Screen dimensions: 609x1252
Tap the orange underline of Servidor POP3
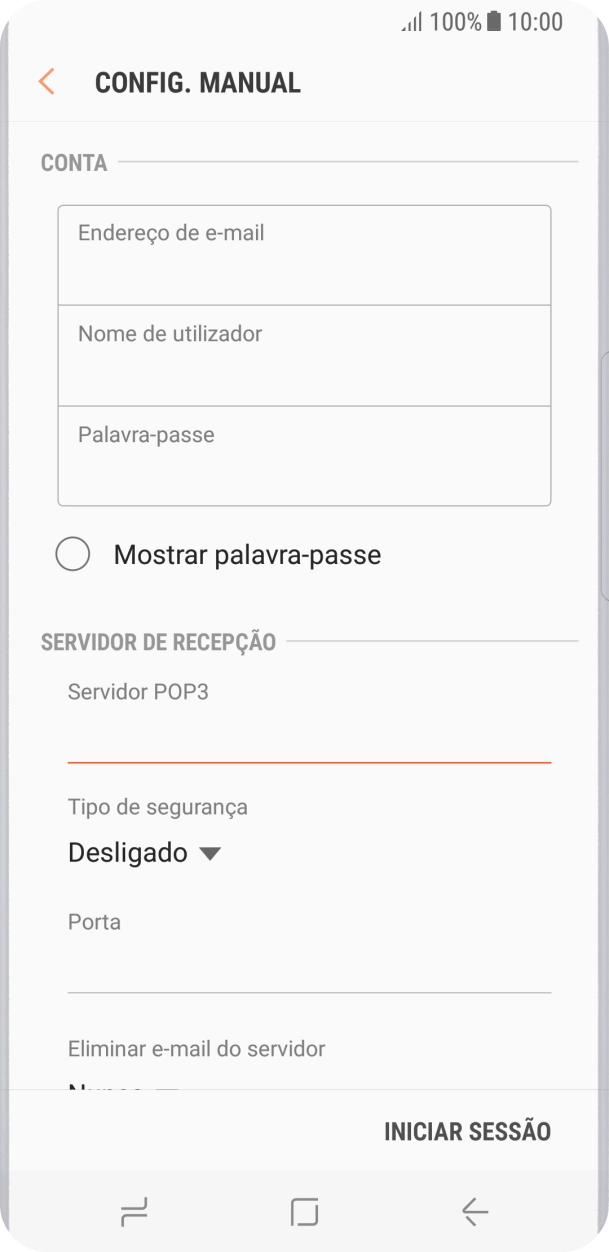pyautogui.click(x=309, y=761)
